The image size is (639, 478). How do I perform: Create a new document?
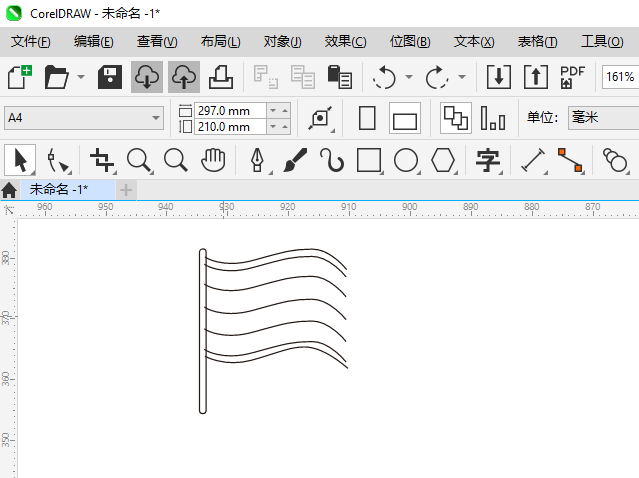[20, 77]
